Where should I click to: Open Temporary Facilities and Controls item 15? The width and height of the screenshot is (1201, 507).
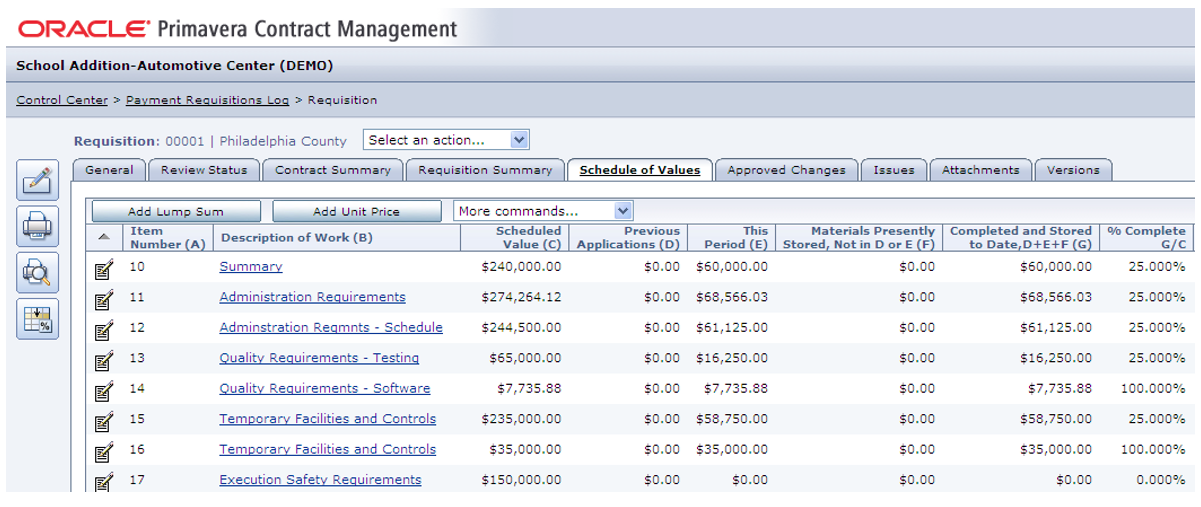pos(328,419)
